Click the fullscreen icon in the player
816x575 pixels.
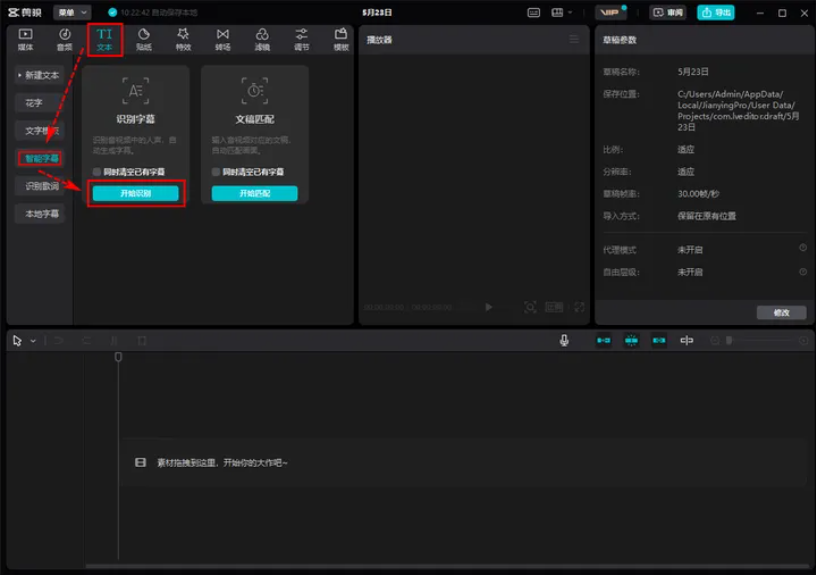pyautogui.click(x=579, y=307)
